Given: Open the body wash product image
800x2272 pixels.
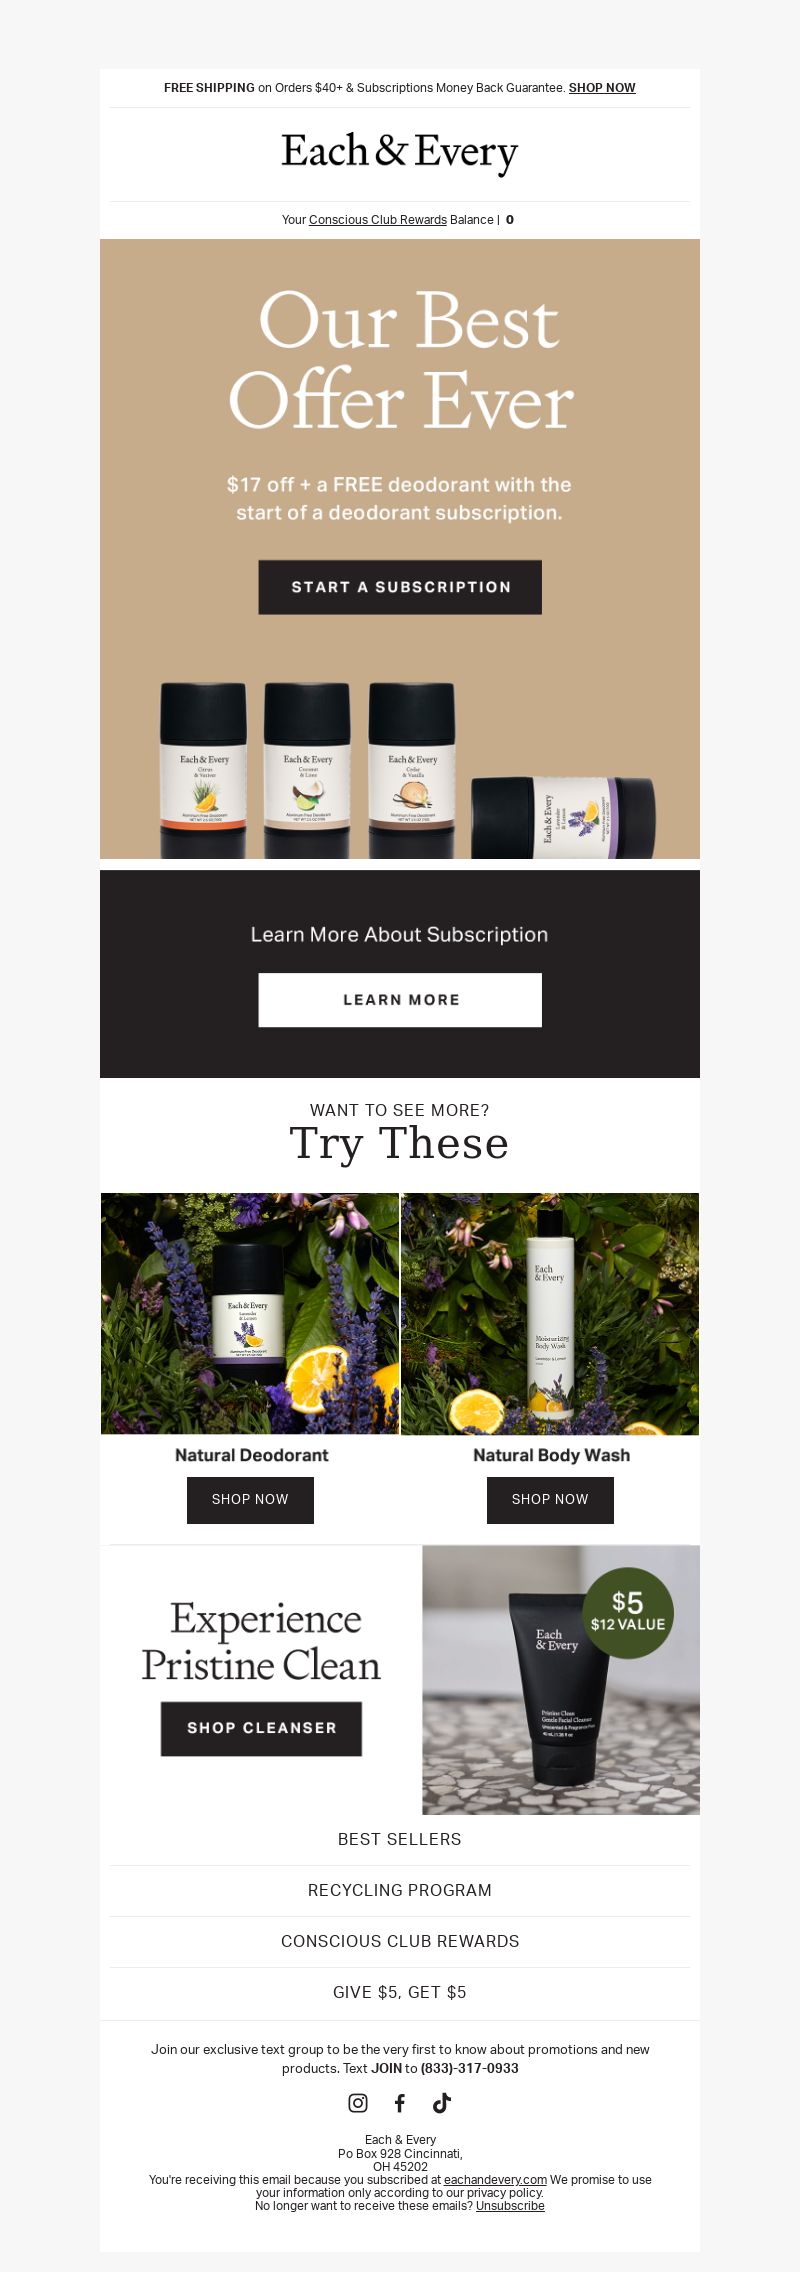Looking at the screenshot, I should (550, 1313).
